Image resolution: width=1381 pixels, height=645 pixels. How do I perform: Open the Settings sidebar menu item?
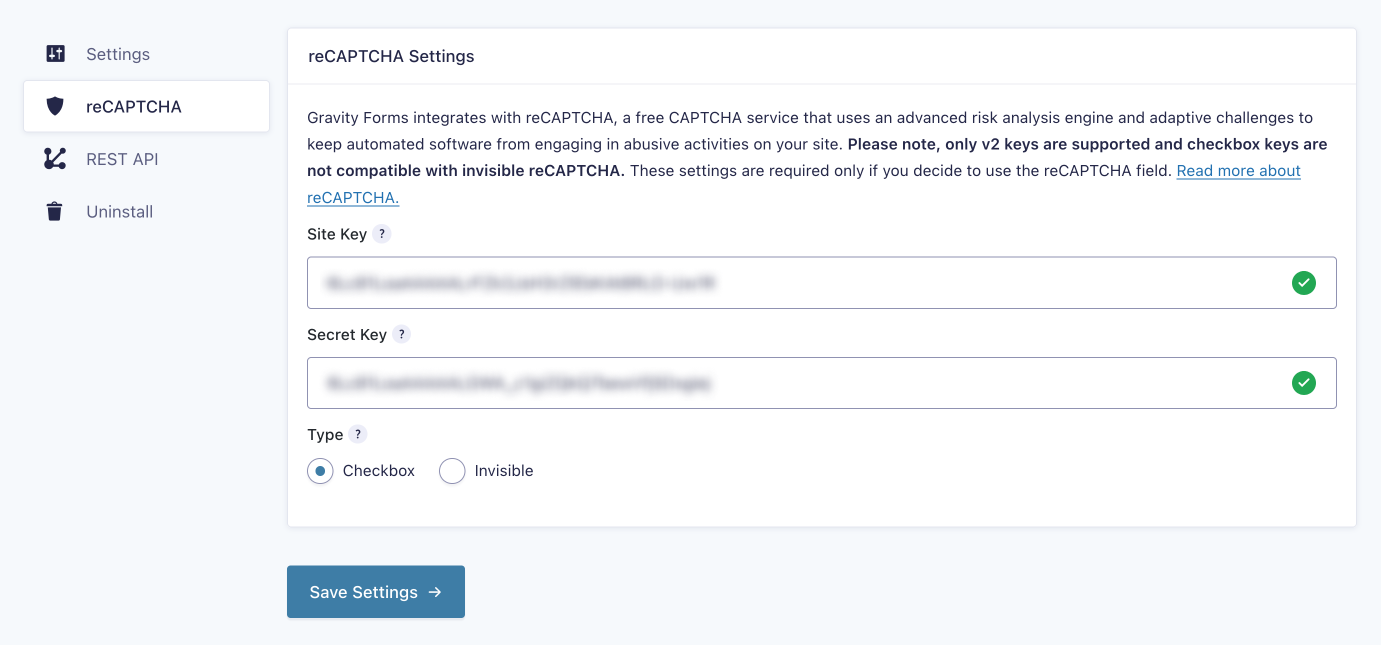[118, 54]
